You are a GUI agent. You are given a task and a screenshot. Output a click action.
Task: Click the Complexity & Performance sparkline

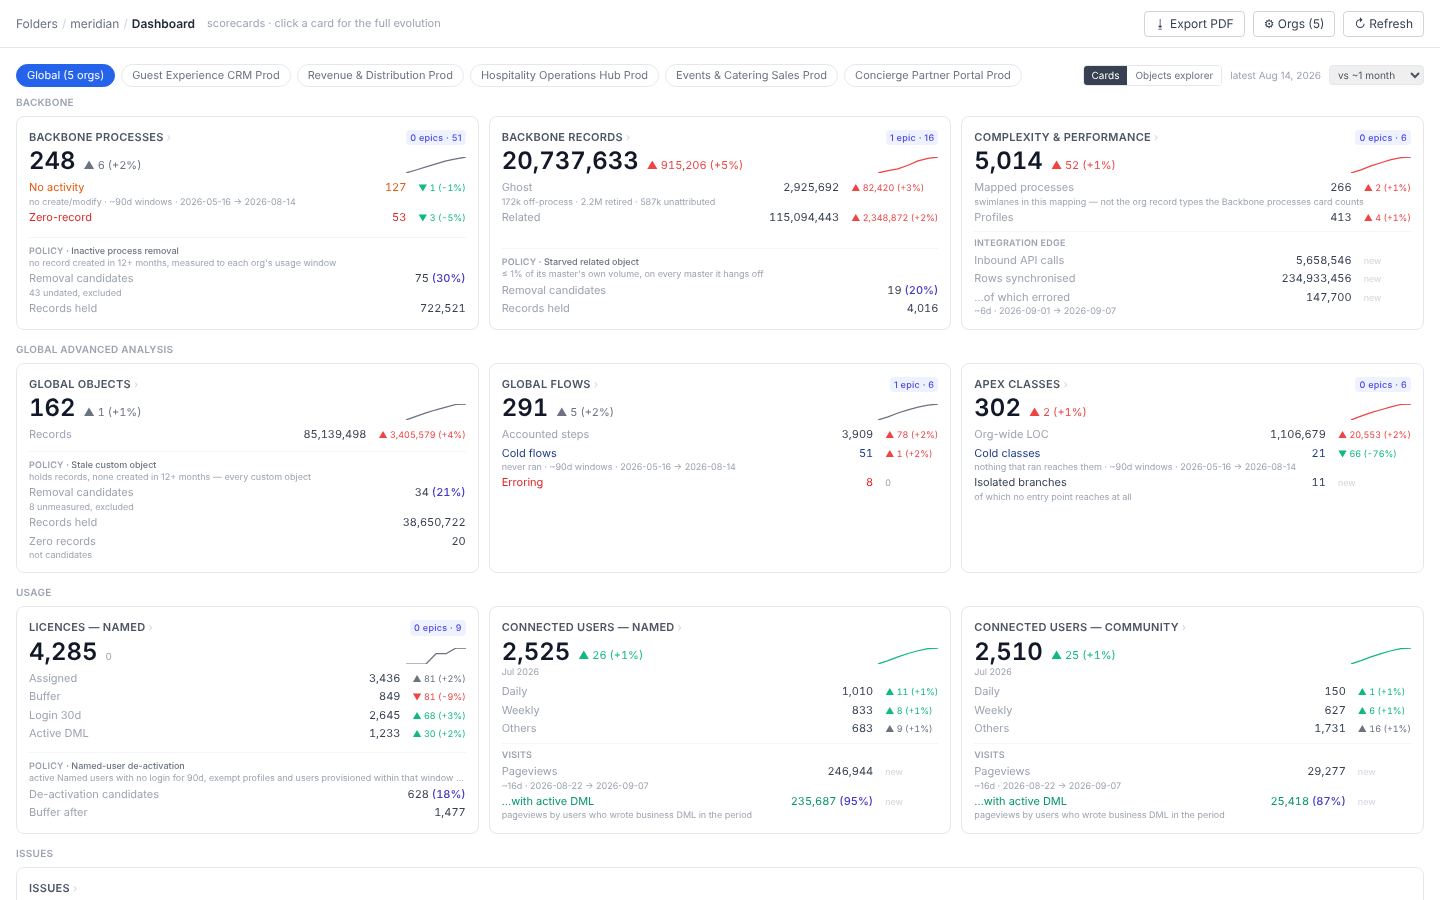pos(1381,165)
